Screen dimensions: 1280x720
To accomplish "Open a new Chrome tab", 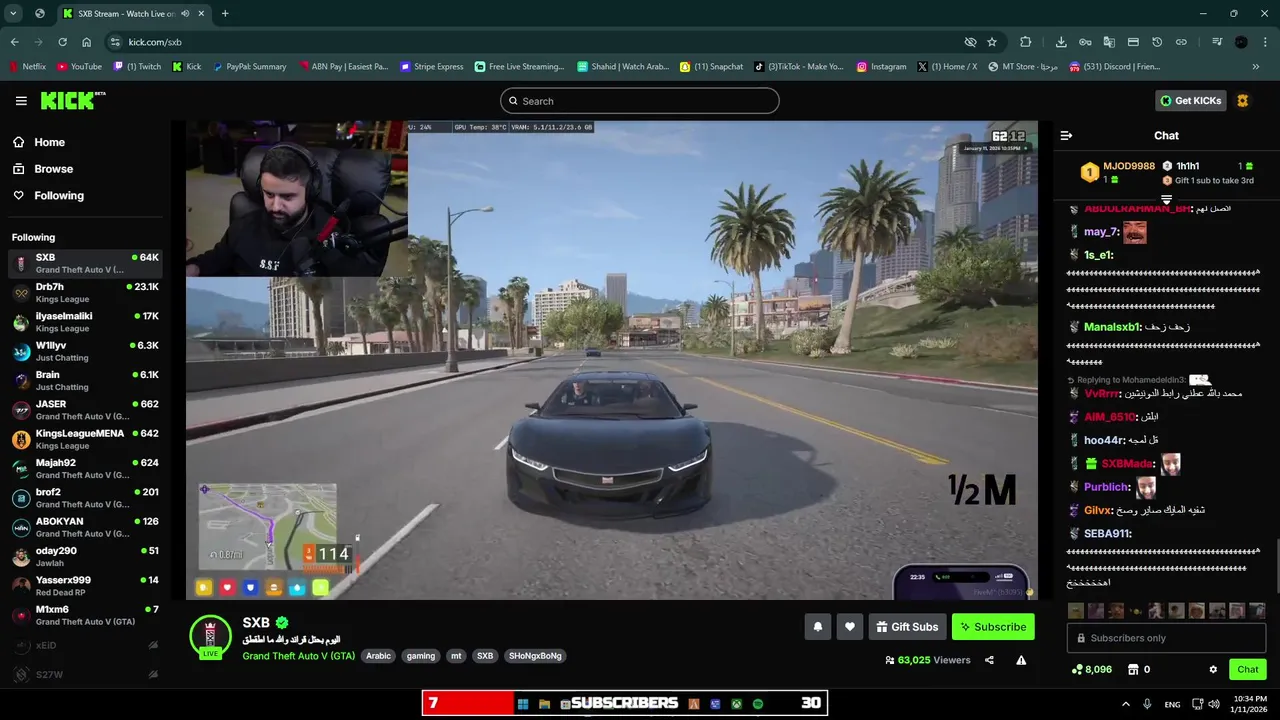I will tap(225, 13).
